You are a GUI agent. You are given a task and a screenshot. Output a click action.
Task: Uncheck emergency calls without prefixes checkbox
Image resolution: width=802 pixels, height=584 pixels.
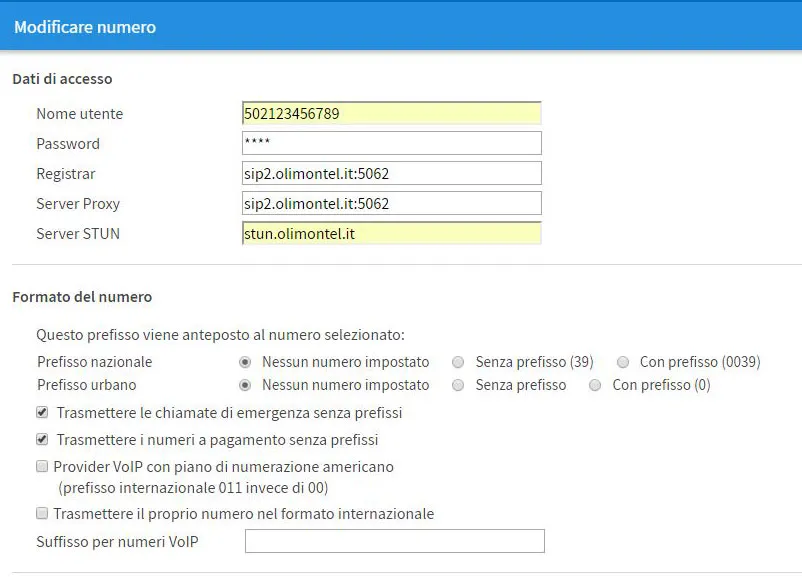coord(42,412)
